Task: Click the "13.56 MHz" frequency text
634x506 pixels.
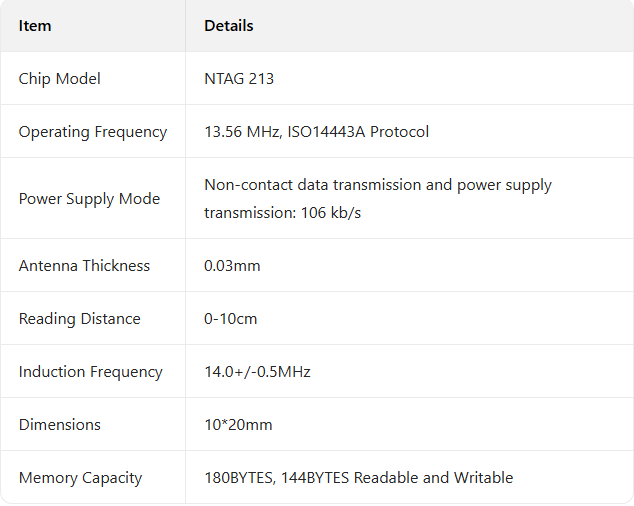Action: (x=240, y=132)
